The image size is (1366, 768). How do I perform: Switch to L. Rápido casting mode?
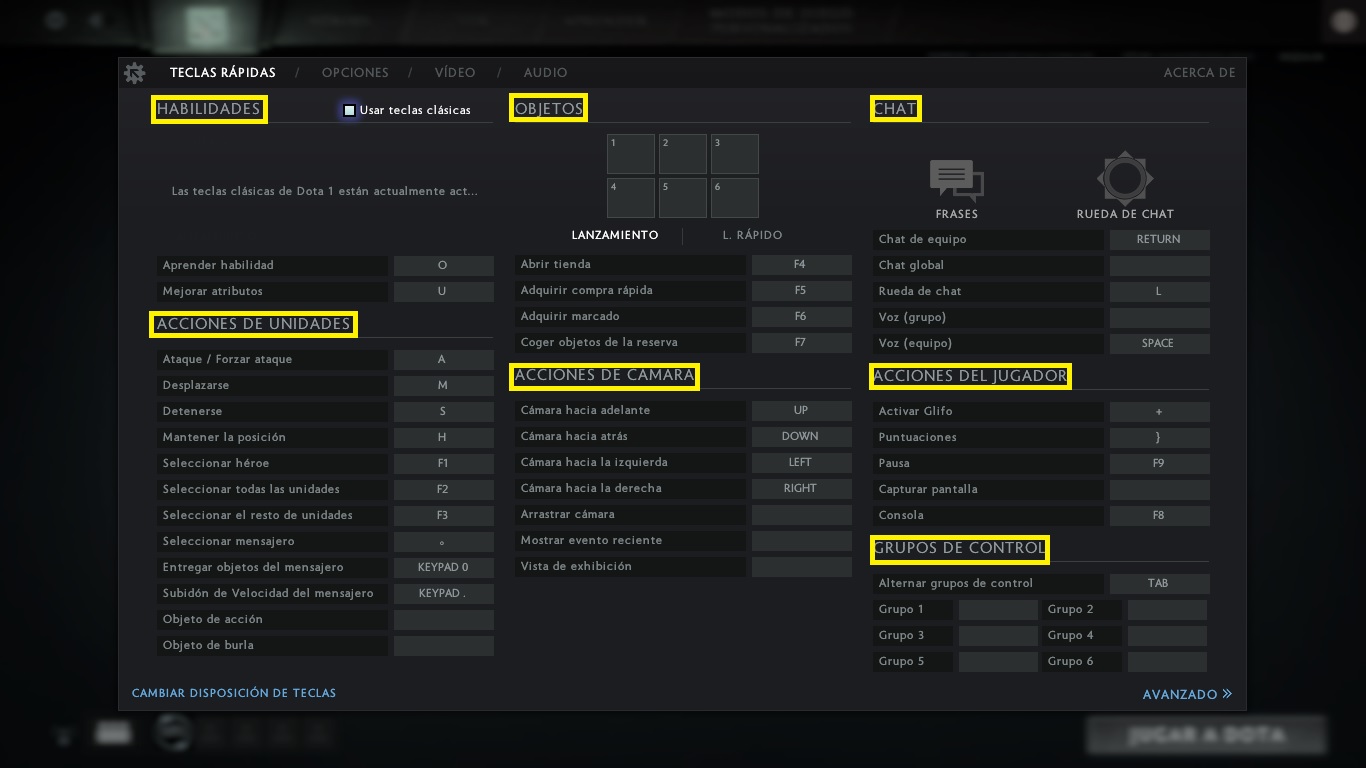click(x=752, y=235)
